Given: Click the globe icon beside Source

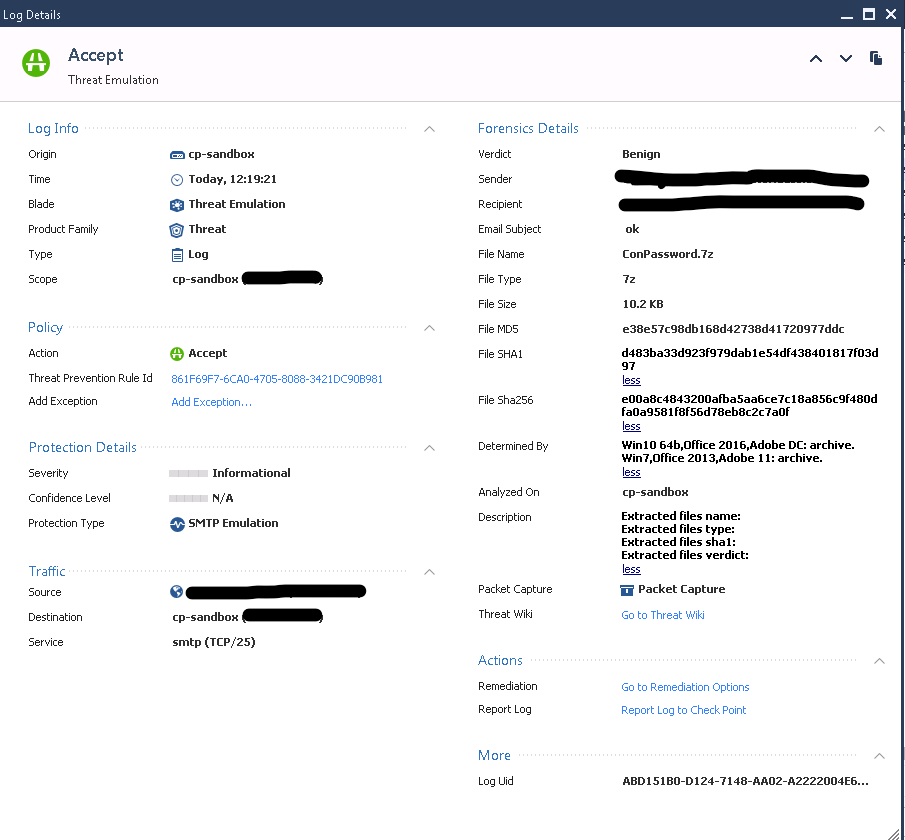Looking at the screenshot, I should [177, 592].
